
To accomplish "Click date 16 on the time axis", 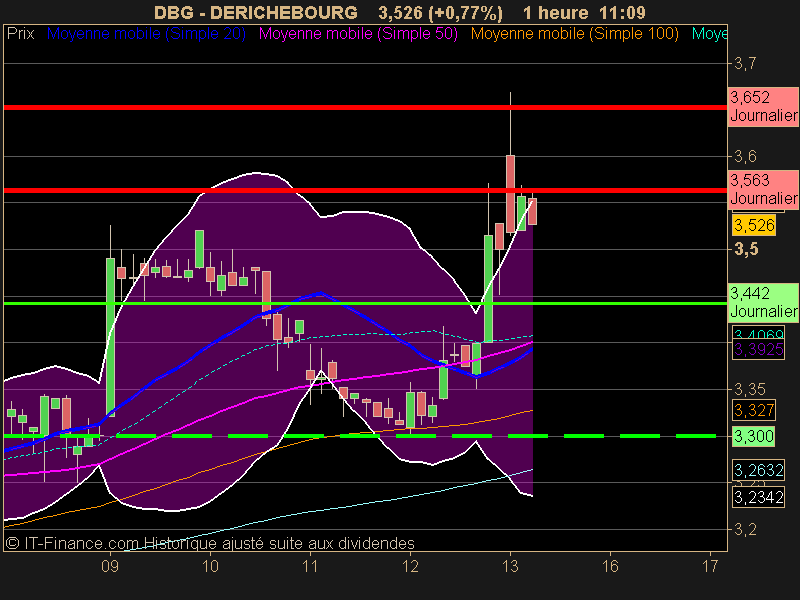I will (x=610, y=566).
